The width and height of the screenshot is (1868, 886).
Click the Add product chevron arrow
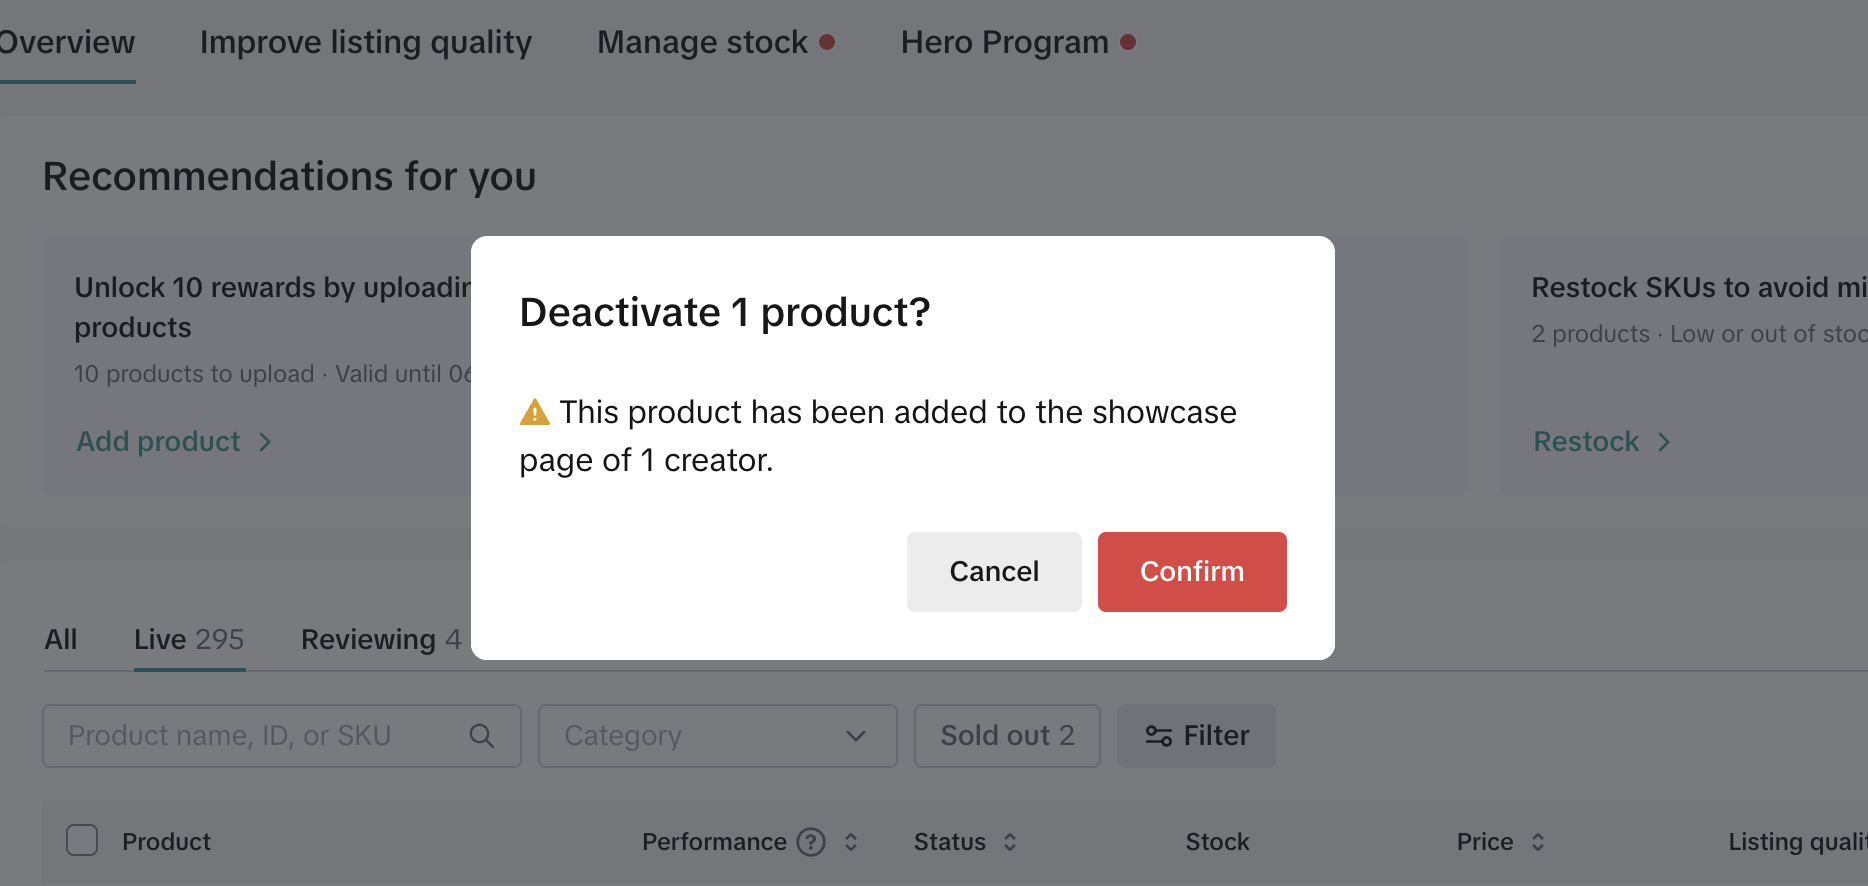coord(265,442)
